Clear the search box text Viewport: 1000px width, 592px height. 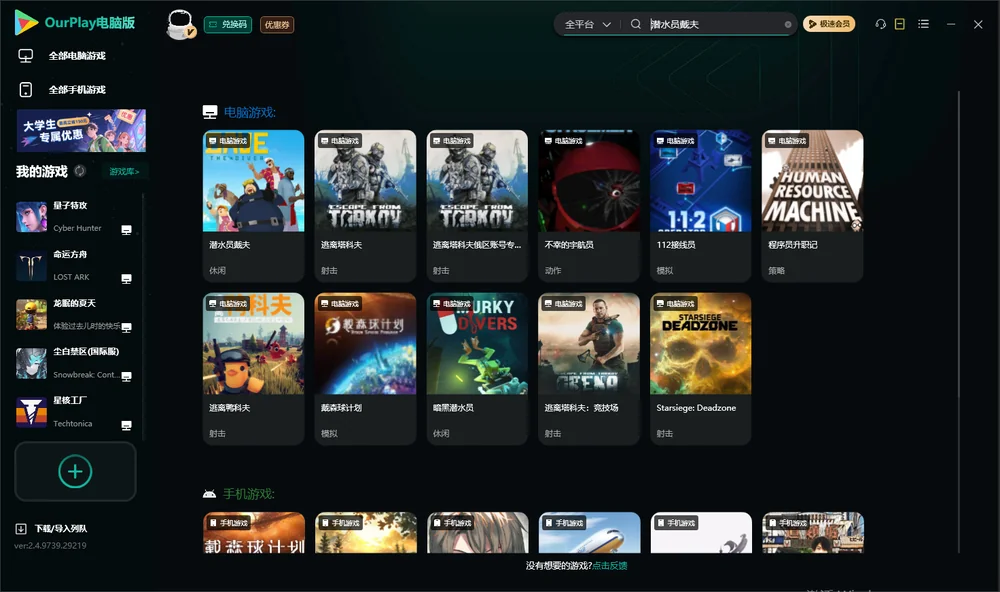coord(788,25)
